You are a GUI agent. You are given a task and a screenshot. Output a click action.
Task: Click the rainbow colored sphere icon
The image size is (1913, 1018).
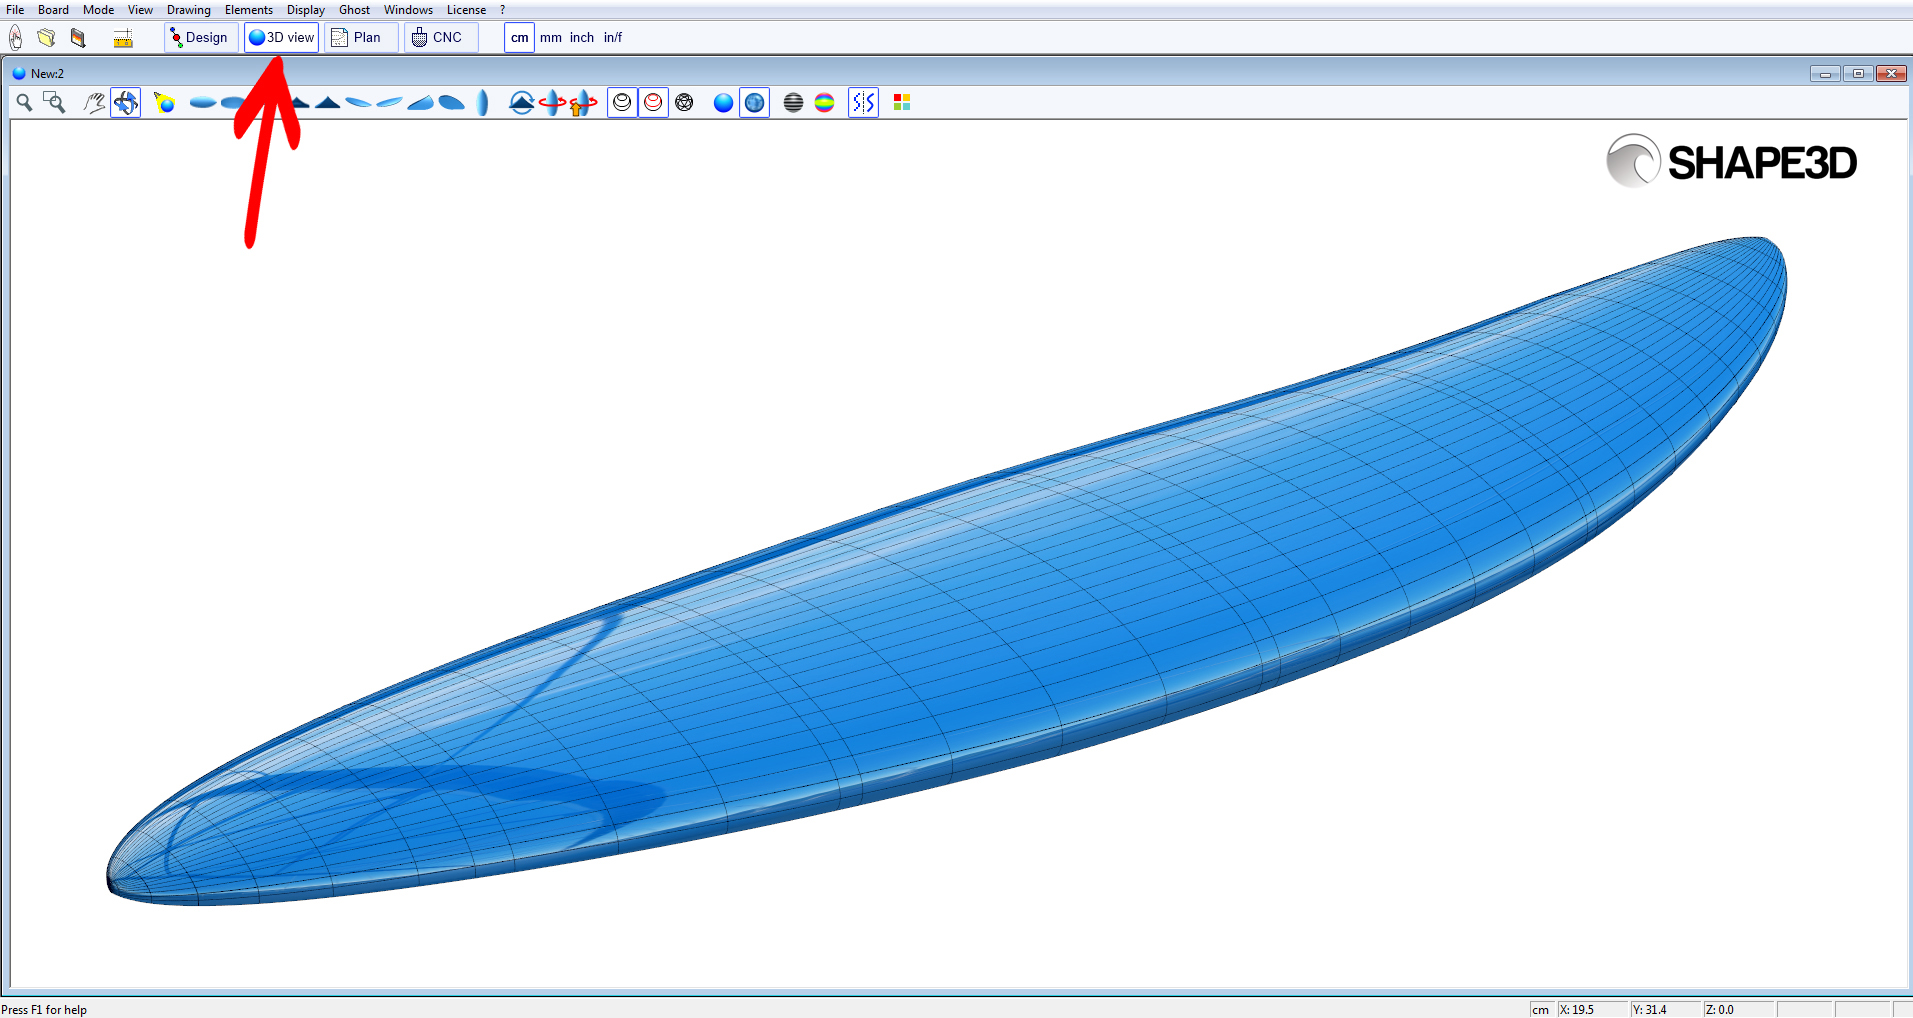pyautogui.click(x=824, y=102)
